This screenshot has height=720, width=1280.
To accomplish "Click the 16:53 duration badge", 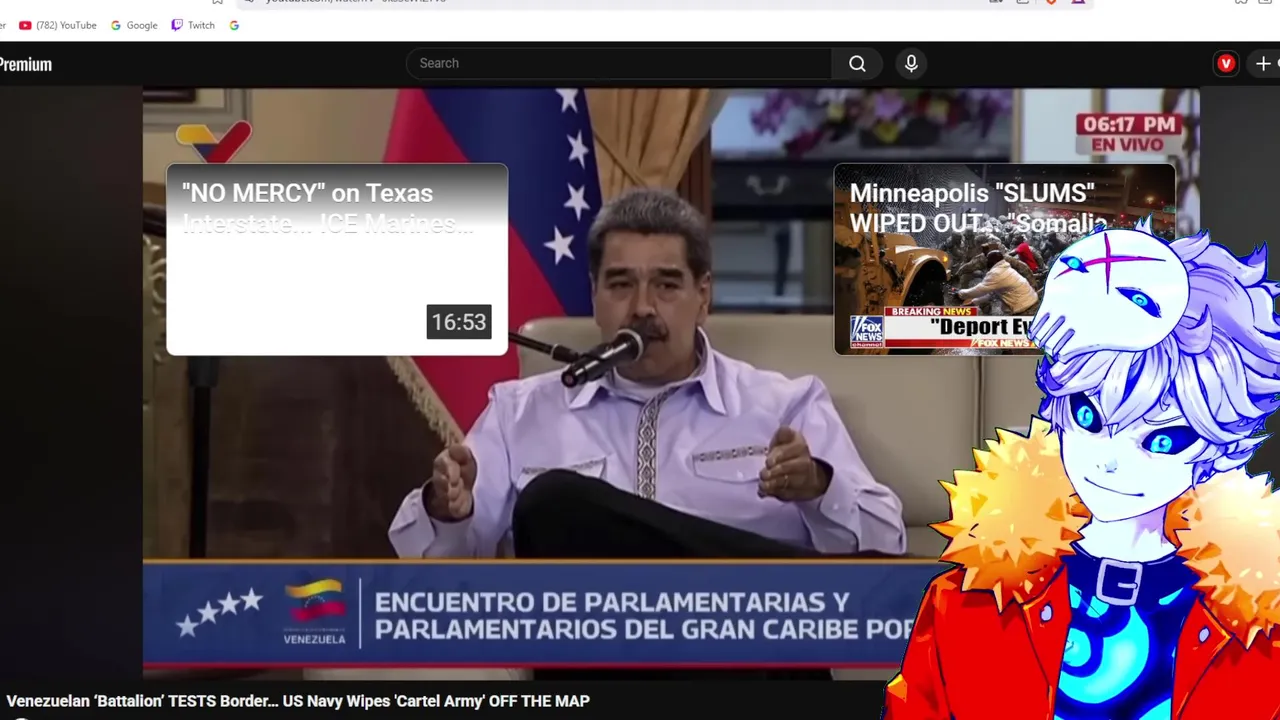I will click(x=459, y=322).
